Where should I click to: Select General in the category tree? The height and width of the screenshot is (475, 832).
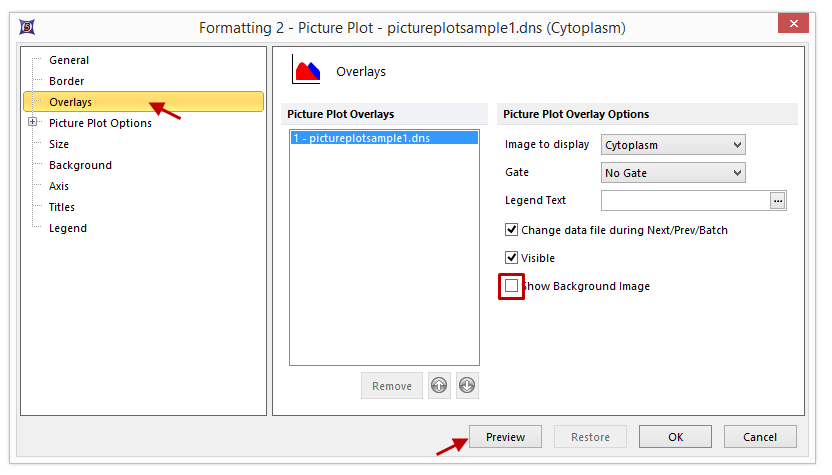69,60
